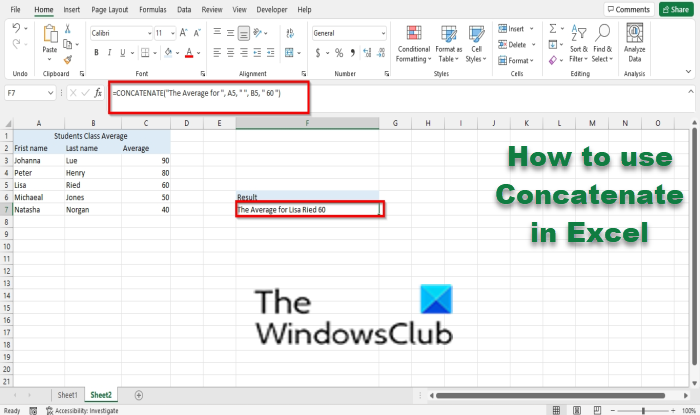Screen dimensions: 700x415
Task: Decrease font size with the smaller A icon
Action: pyautogui.click(x=197, y=33)
